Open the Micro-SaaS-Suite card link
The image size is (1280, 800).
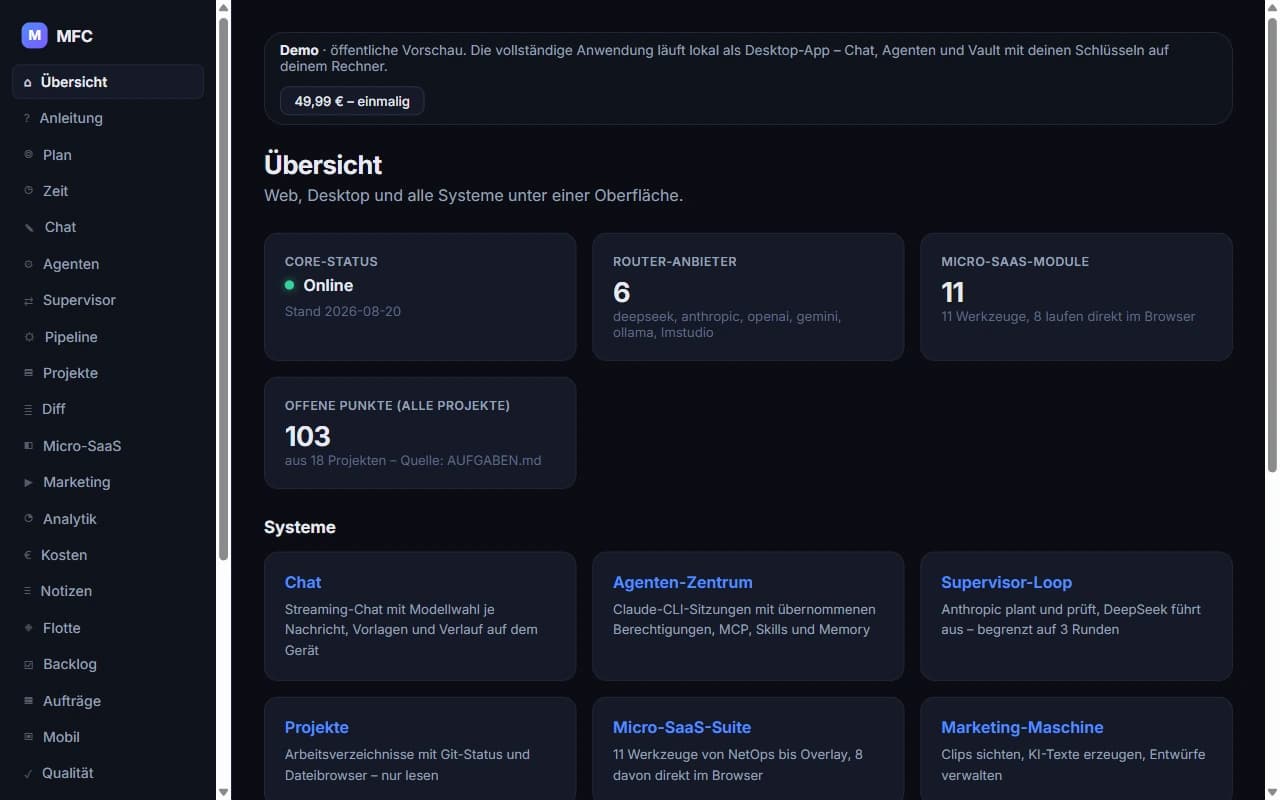click(682, 727)
